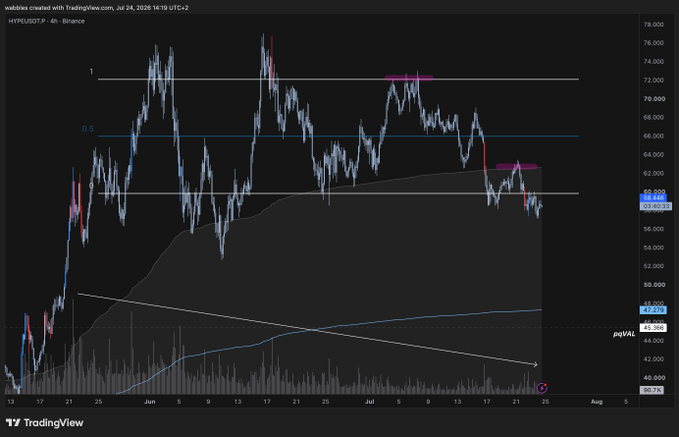Viewport: 679px width, 437px height.
Task: Click the 64.000 price axis label
Action: click(653, 155)
